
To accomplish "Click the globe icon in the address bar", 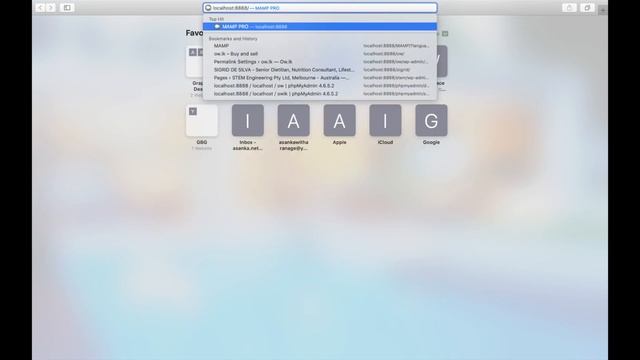I will pyautogui.click(x=208, y=8).
